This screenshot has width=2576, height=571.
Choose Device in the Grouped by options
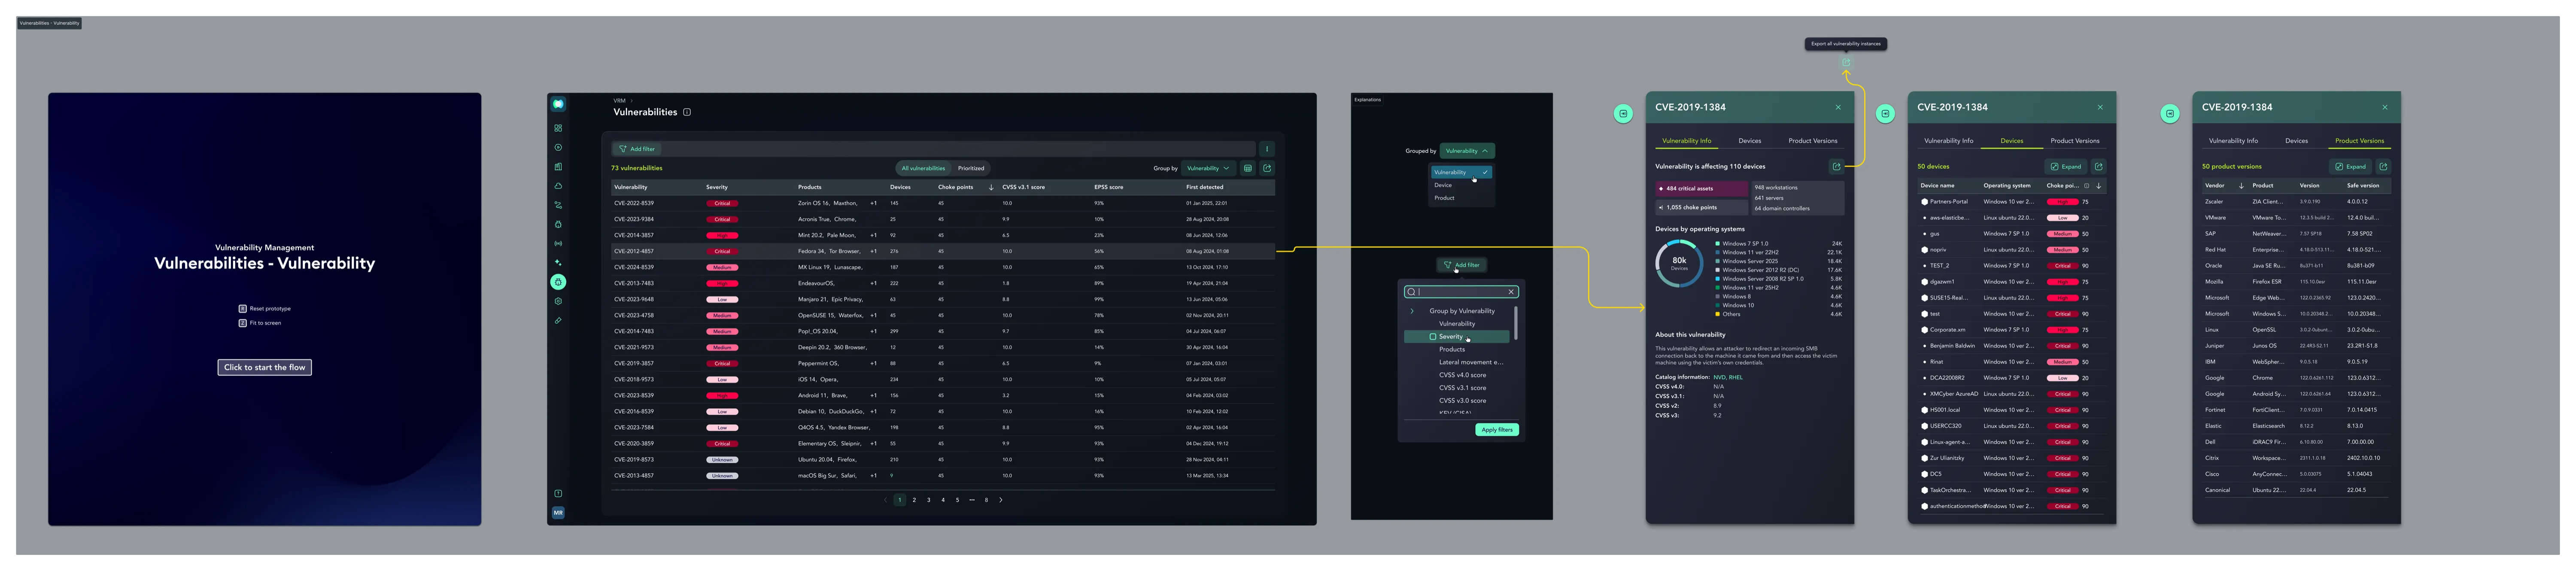(x=1443, y=185)
